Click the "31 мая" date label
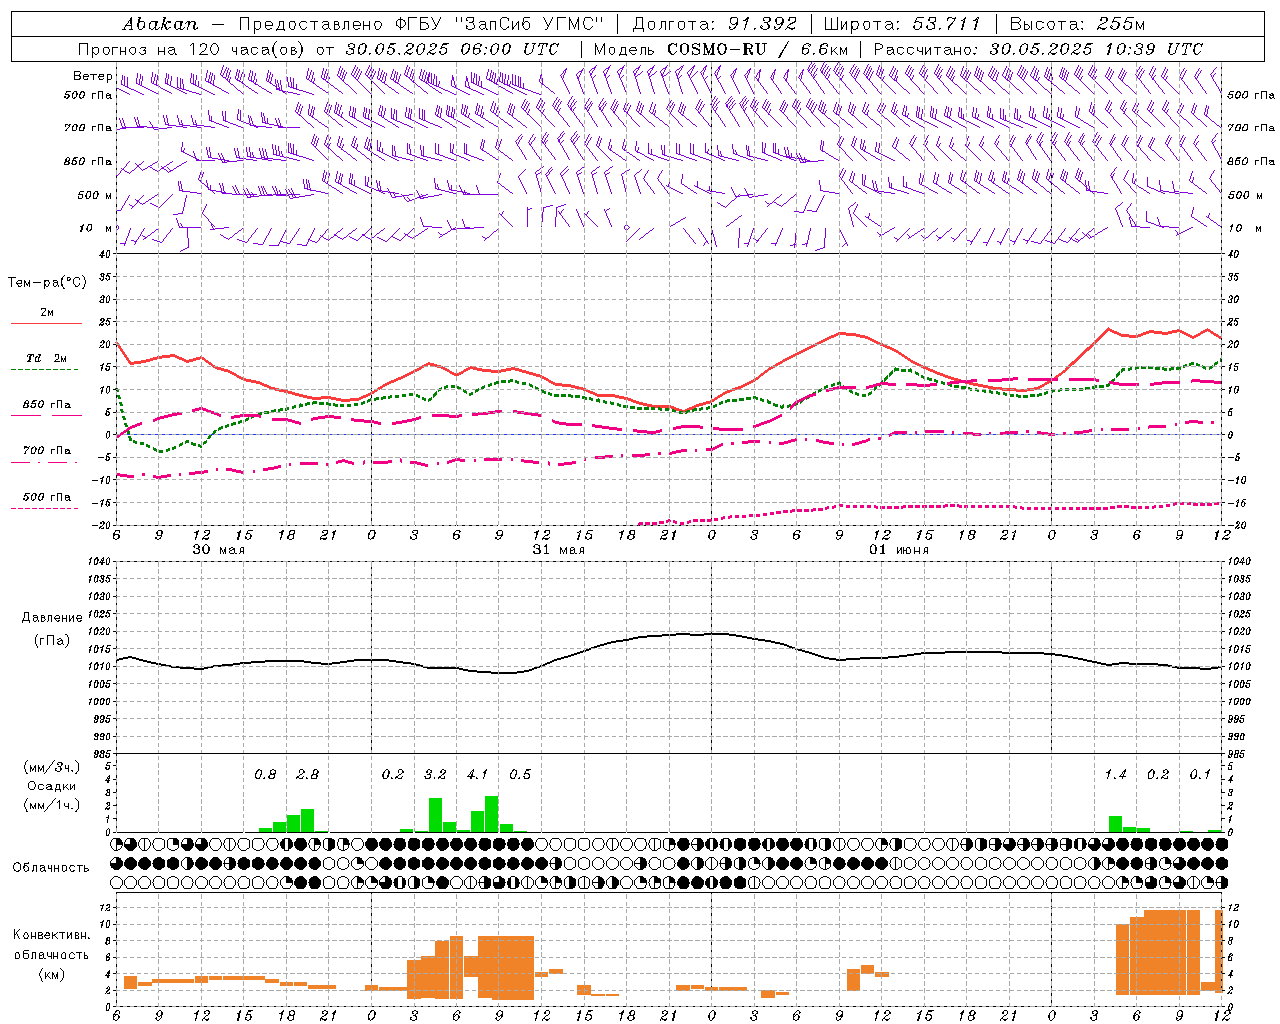The image size is (1280, 1024). coord(558,550)
